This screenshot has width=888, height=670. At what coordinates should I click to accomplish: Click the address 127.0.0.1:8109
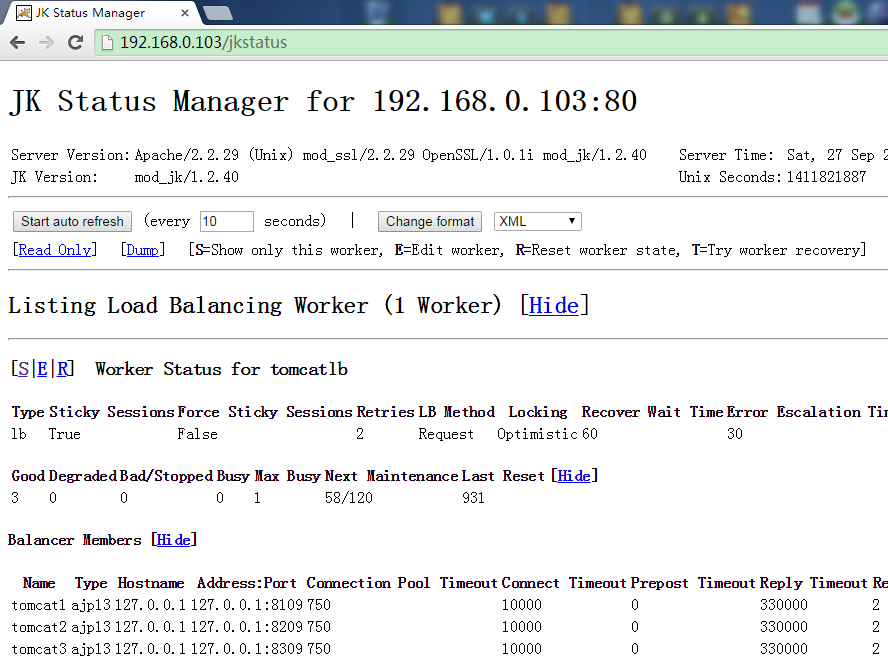247,605
